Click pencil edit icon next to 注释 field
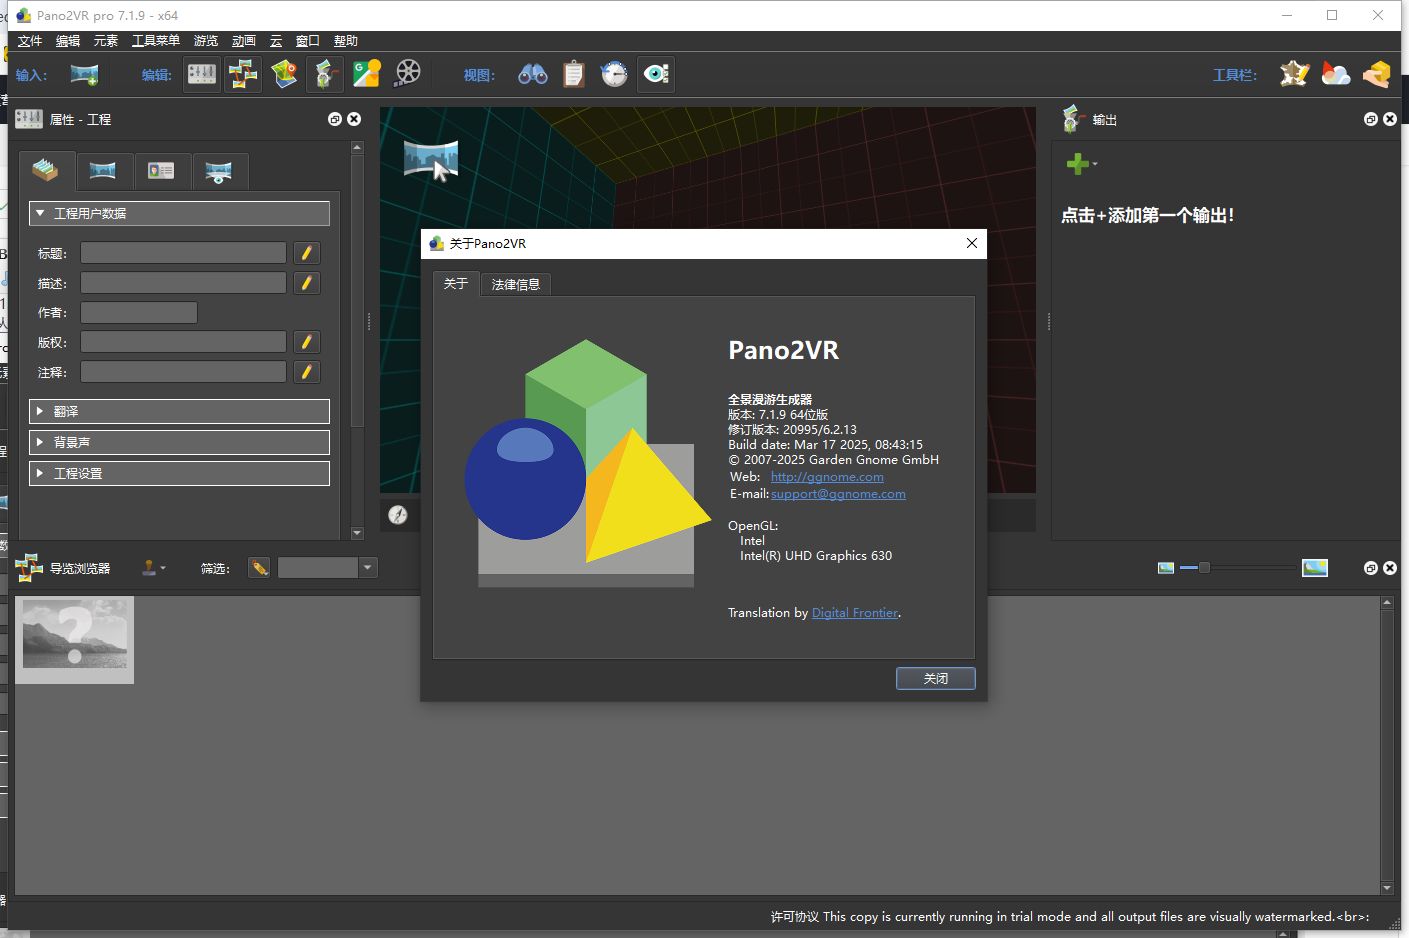The height and width of the screenshot is (938, 1409). pos(307,372)
